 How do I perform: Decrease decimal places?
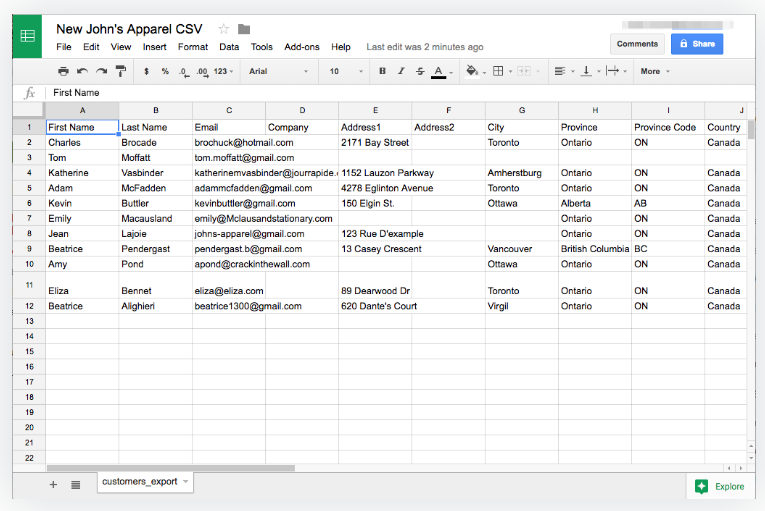184,72
